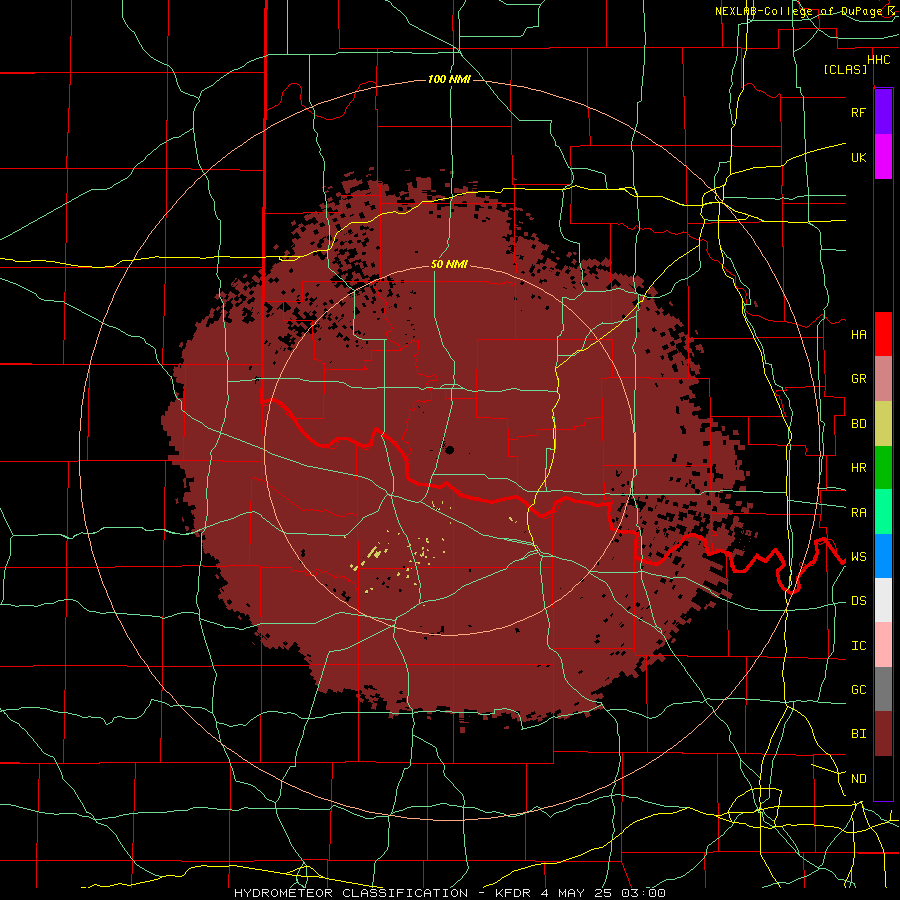Click the 'GR' legend label
Screen dimensions: 900x900
(x=858, y=379)
